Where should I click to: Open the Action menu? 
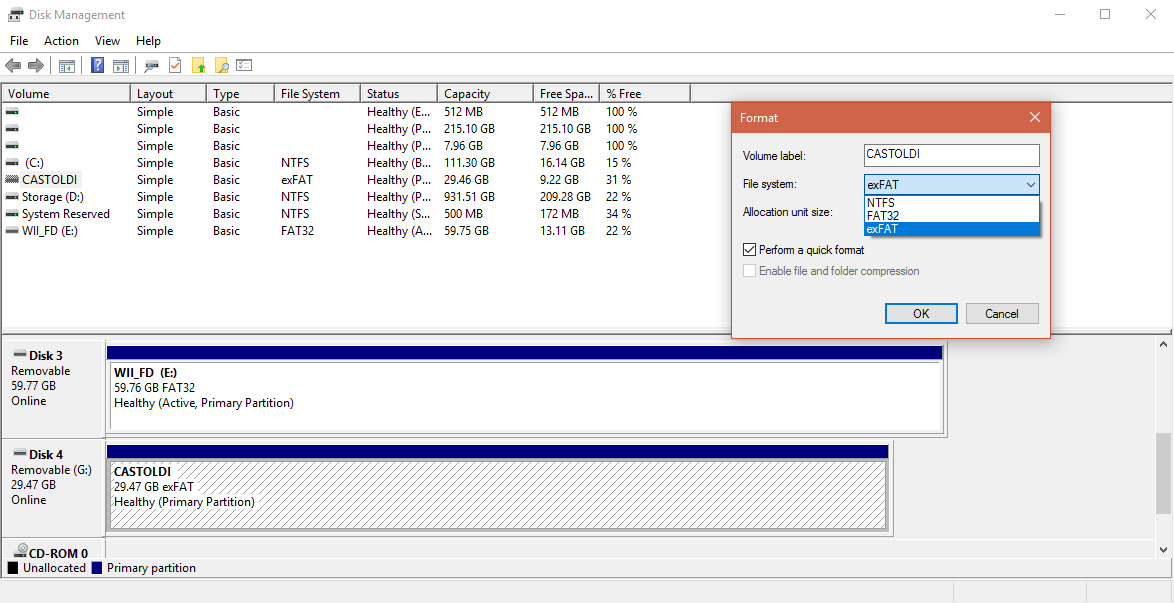pyautogui.click(x=61, y=41)
